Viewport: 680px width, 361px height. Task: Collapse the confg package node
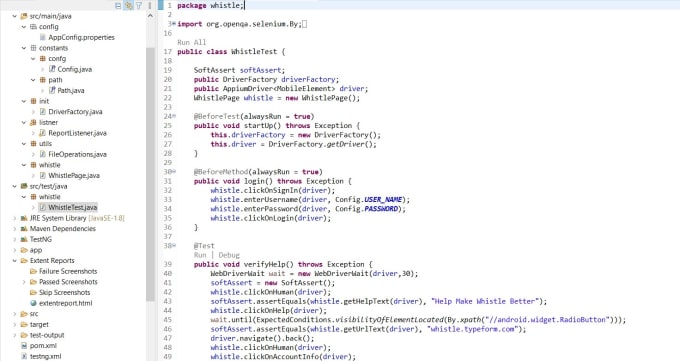[33, 59]
